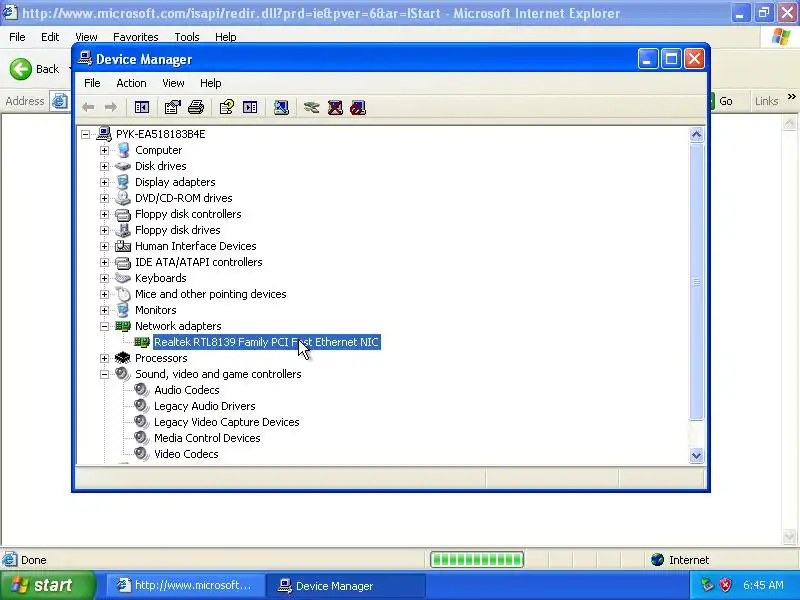
Task: Toggle the Show/Hide Action Pane toolbar icon
Action: pyautogui.click(x=250, y=107)
